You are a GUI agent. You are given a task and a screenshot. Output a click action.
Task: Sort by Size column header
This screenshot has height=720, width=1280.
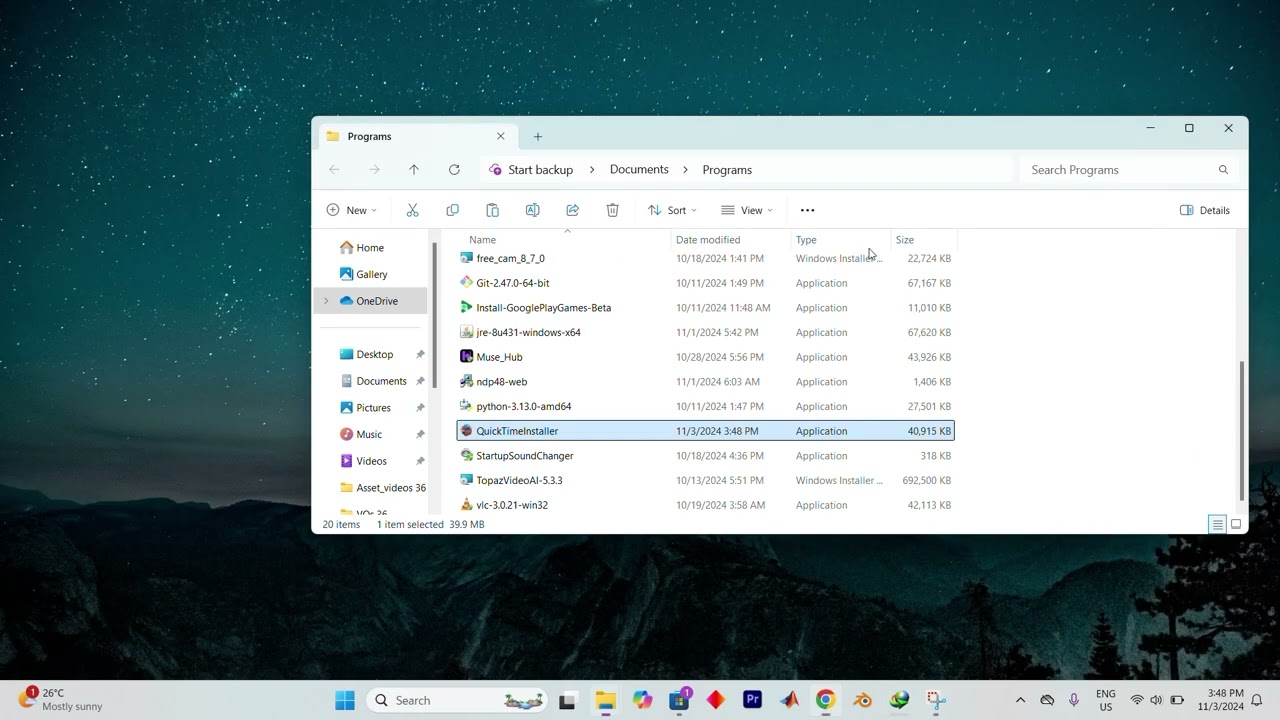(x=924, y=240)
